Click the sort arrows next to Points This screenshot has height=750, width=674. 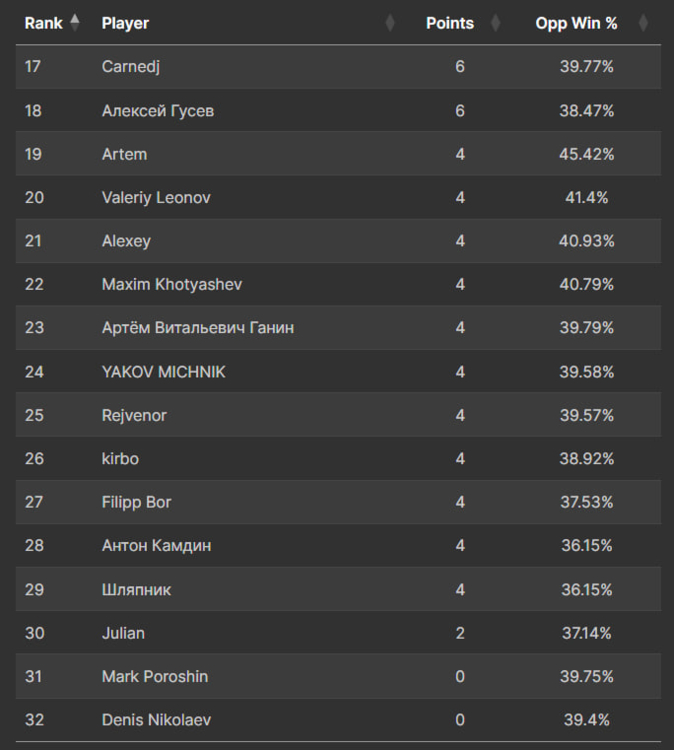click(x=495, y=23)
